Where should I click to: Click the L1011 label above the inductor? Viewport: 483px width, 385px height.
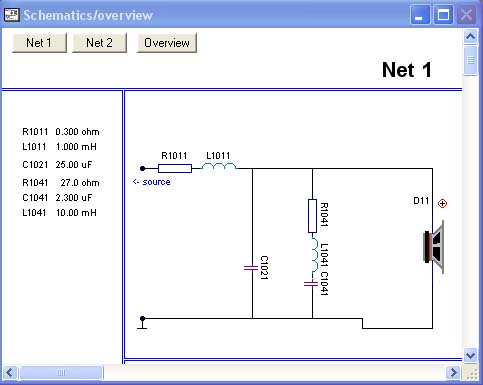tap(218, 156)
